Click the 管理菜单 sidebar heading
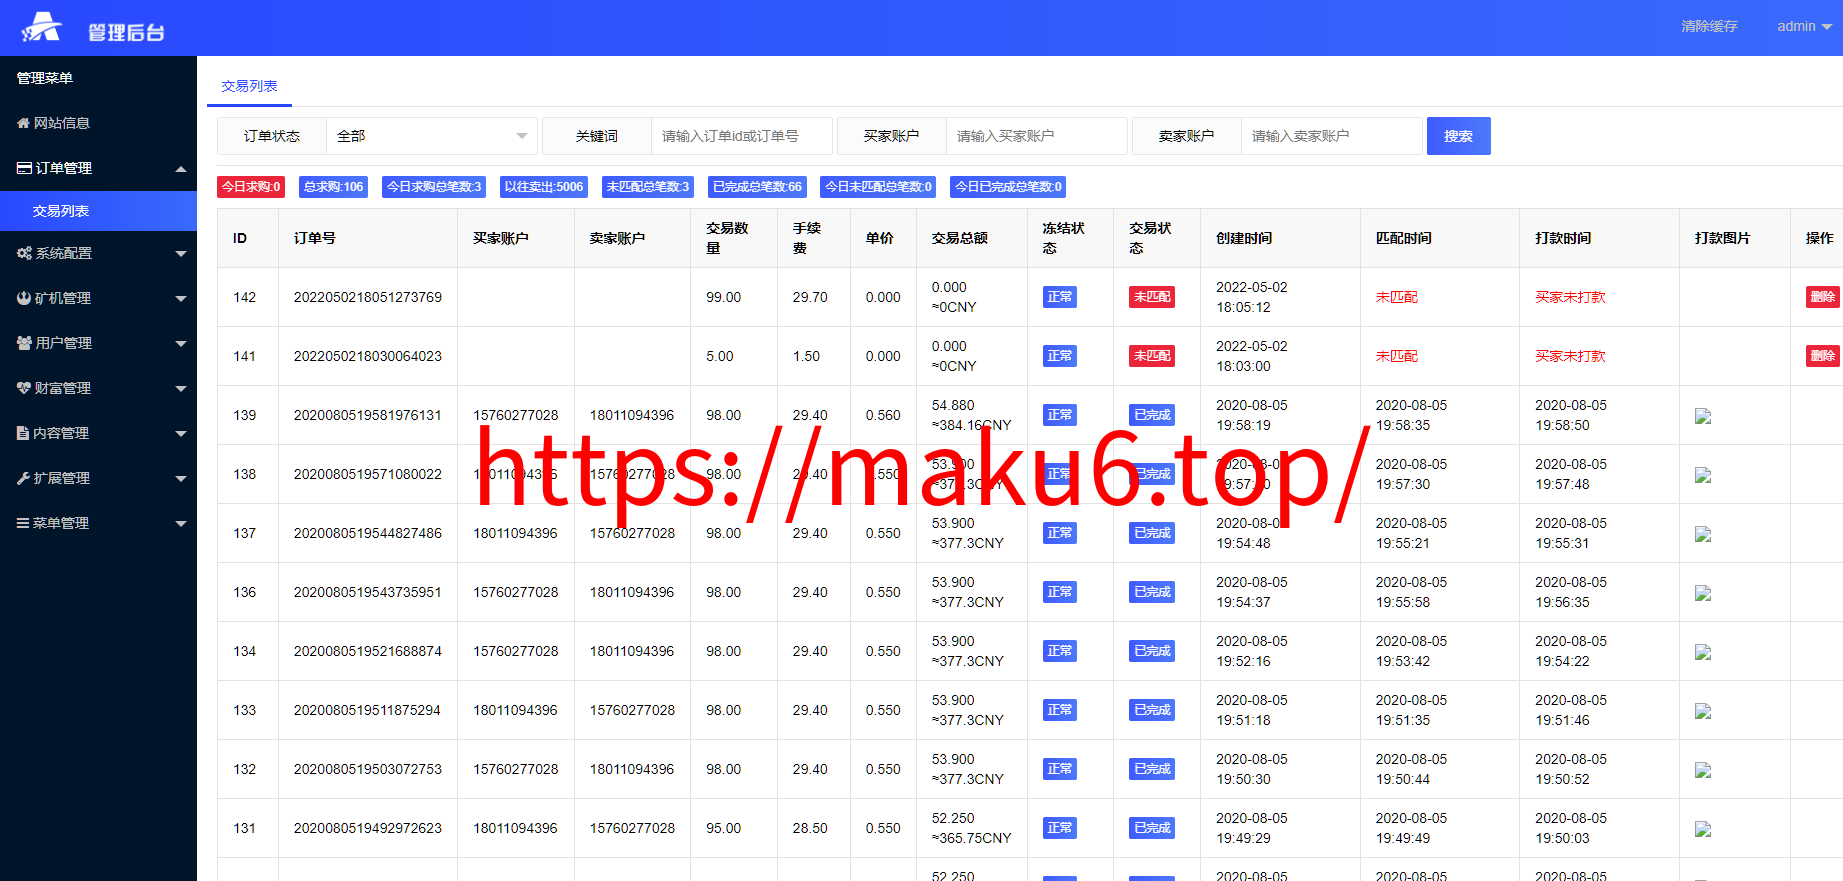The width and height of the screenshot is (1843, 881). click(45, 78)
